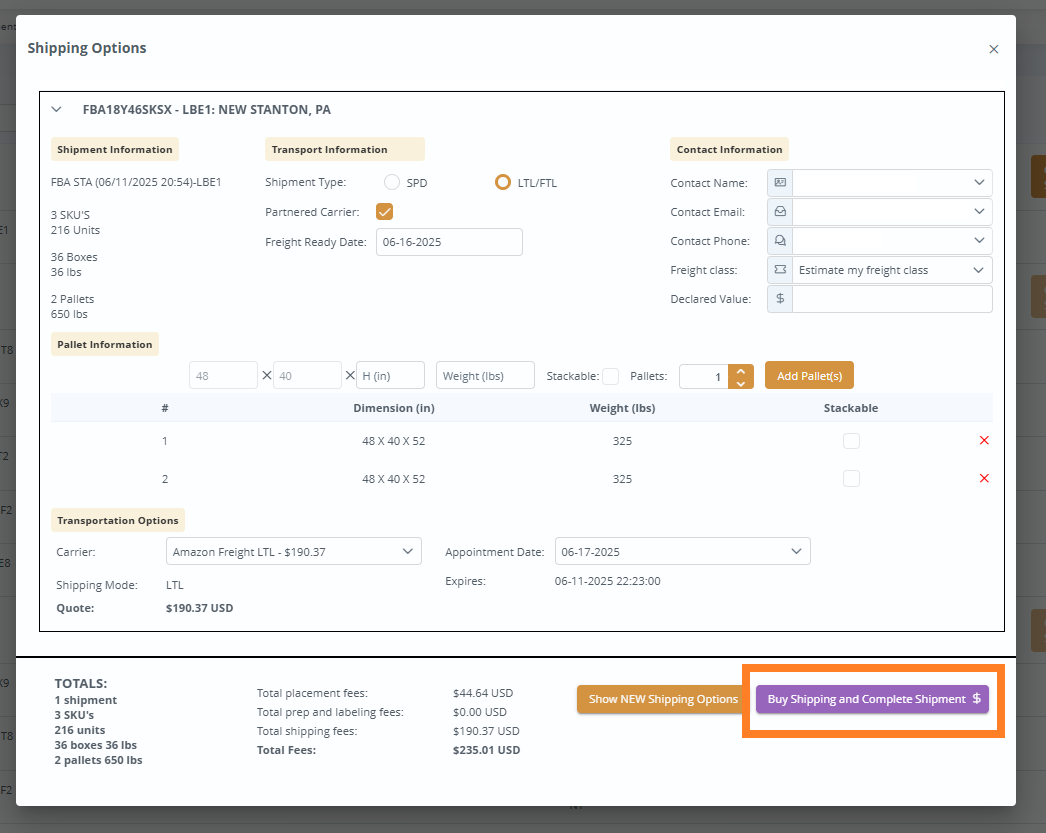Click Add Pallet(s) button
The width and height of the screenshot is (1046, 833).
tap(809, 376)
